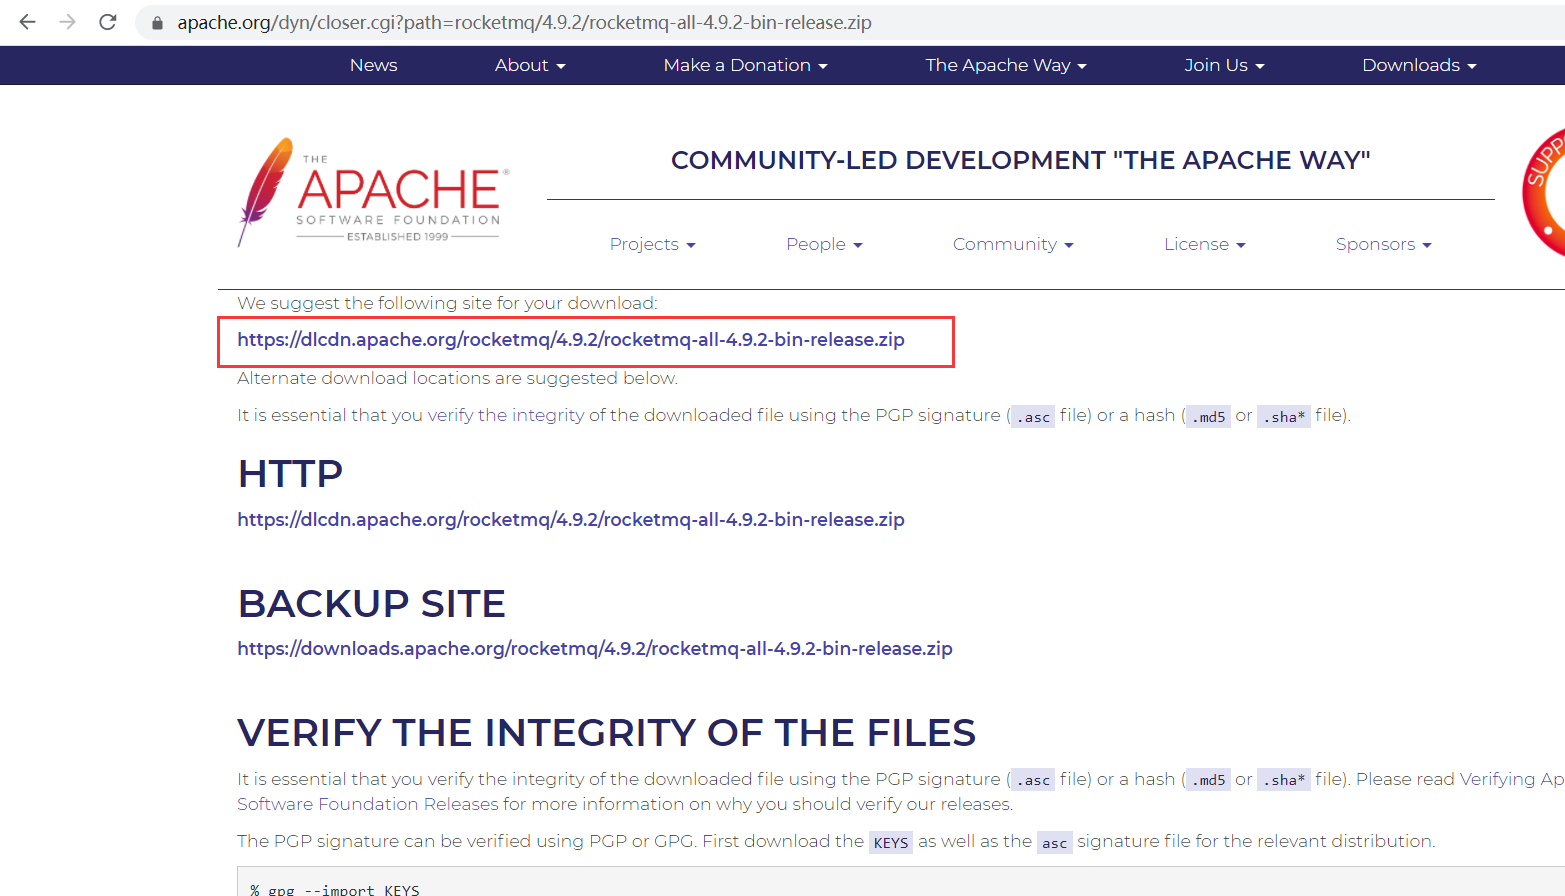Click the KEYS code label
Image resolution: width=1565 pixels, height=896 pixels.
891,842
